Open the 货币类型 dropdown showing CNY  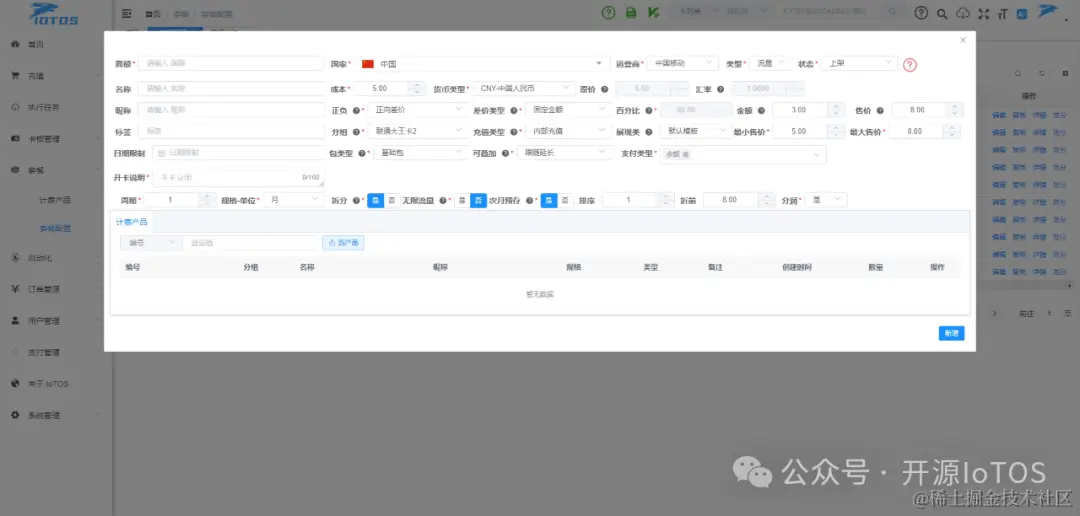click(x=523, y=88)
